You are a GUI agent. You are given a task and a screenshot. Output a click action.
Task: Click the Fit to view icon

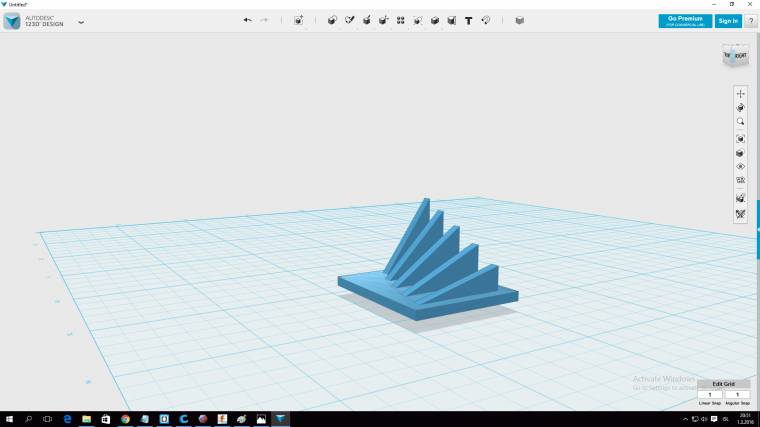point(740,139)
